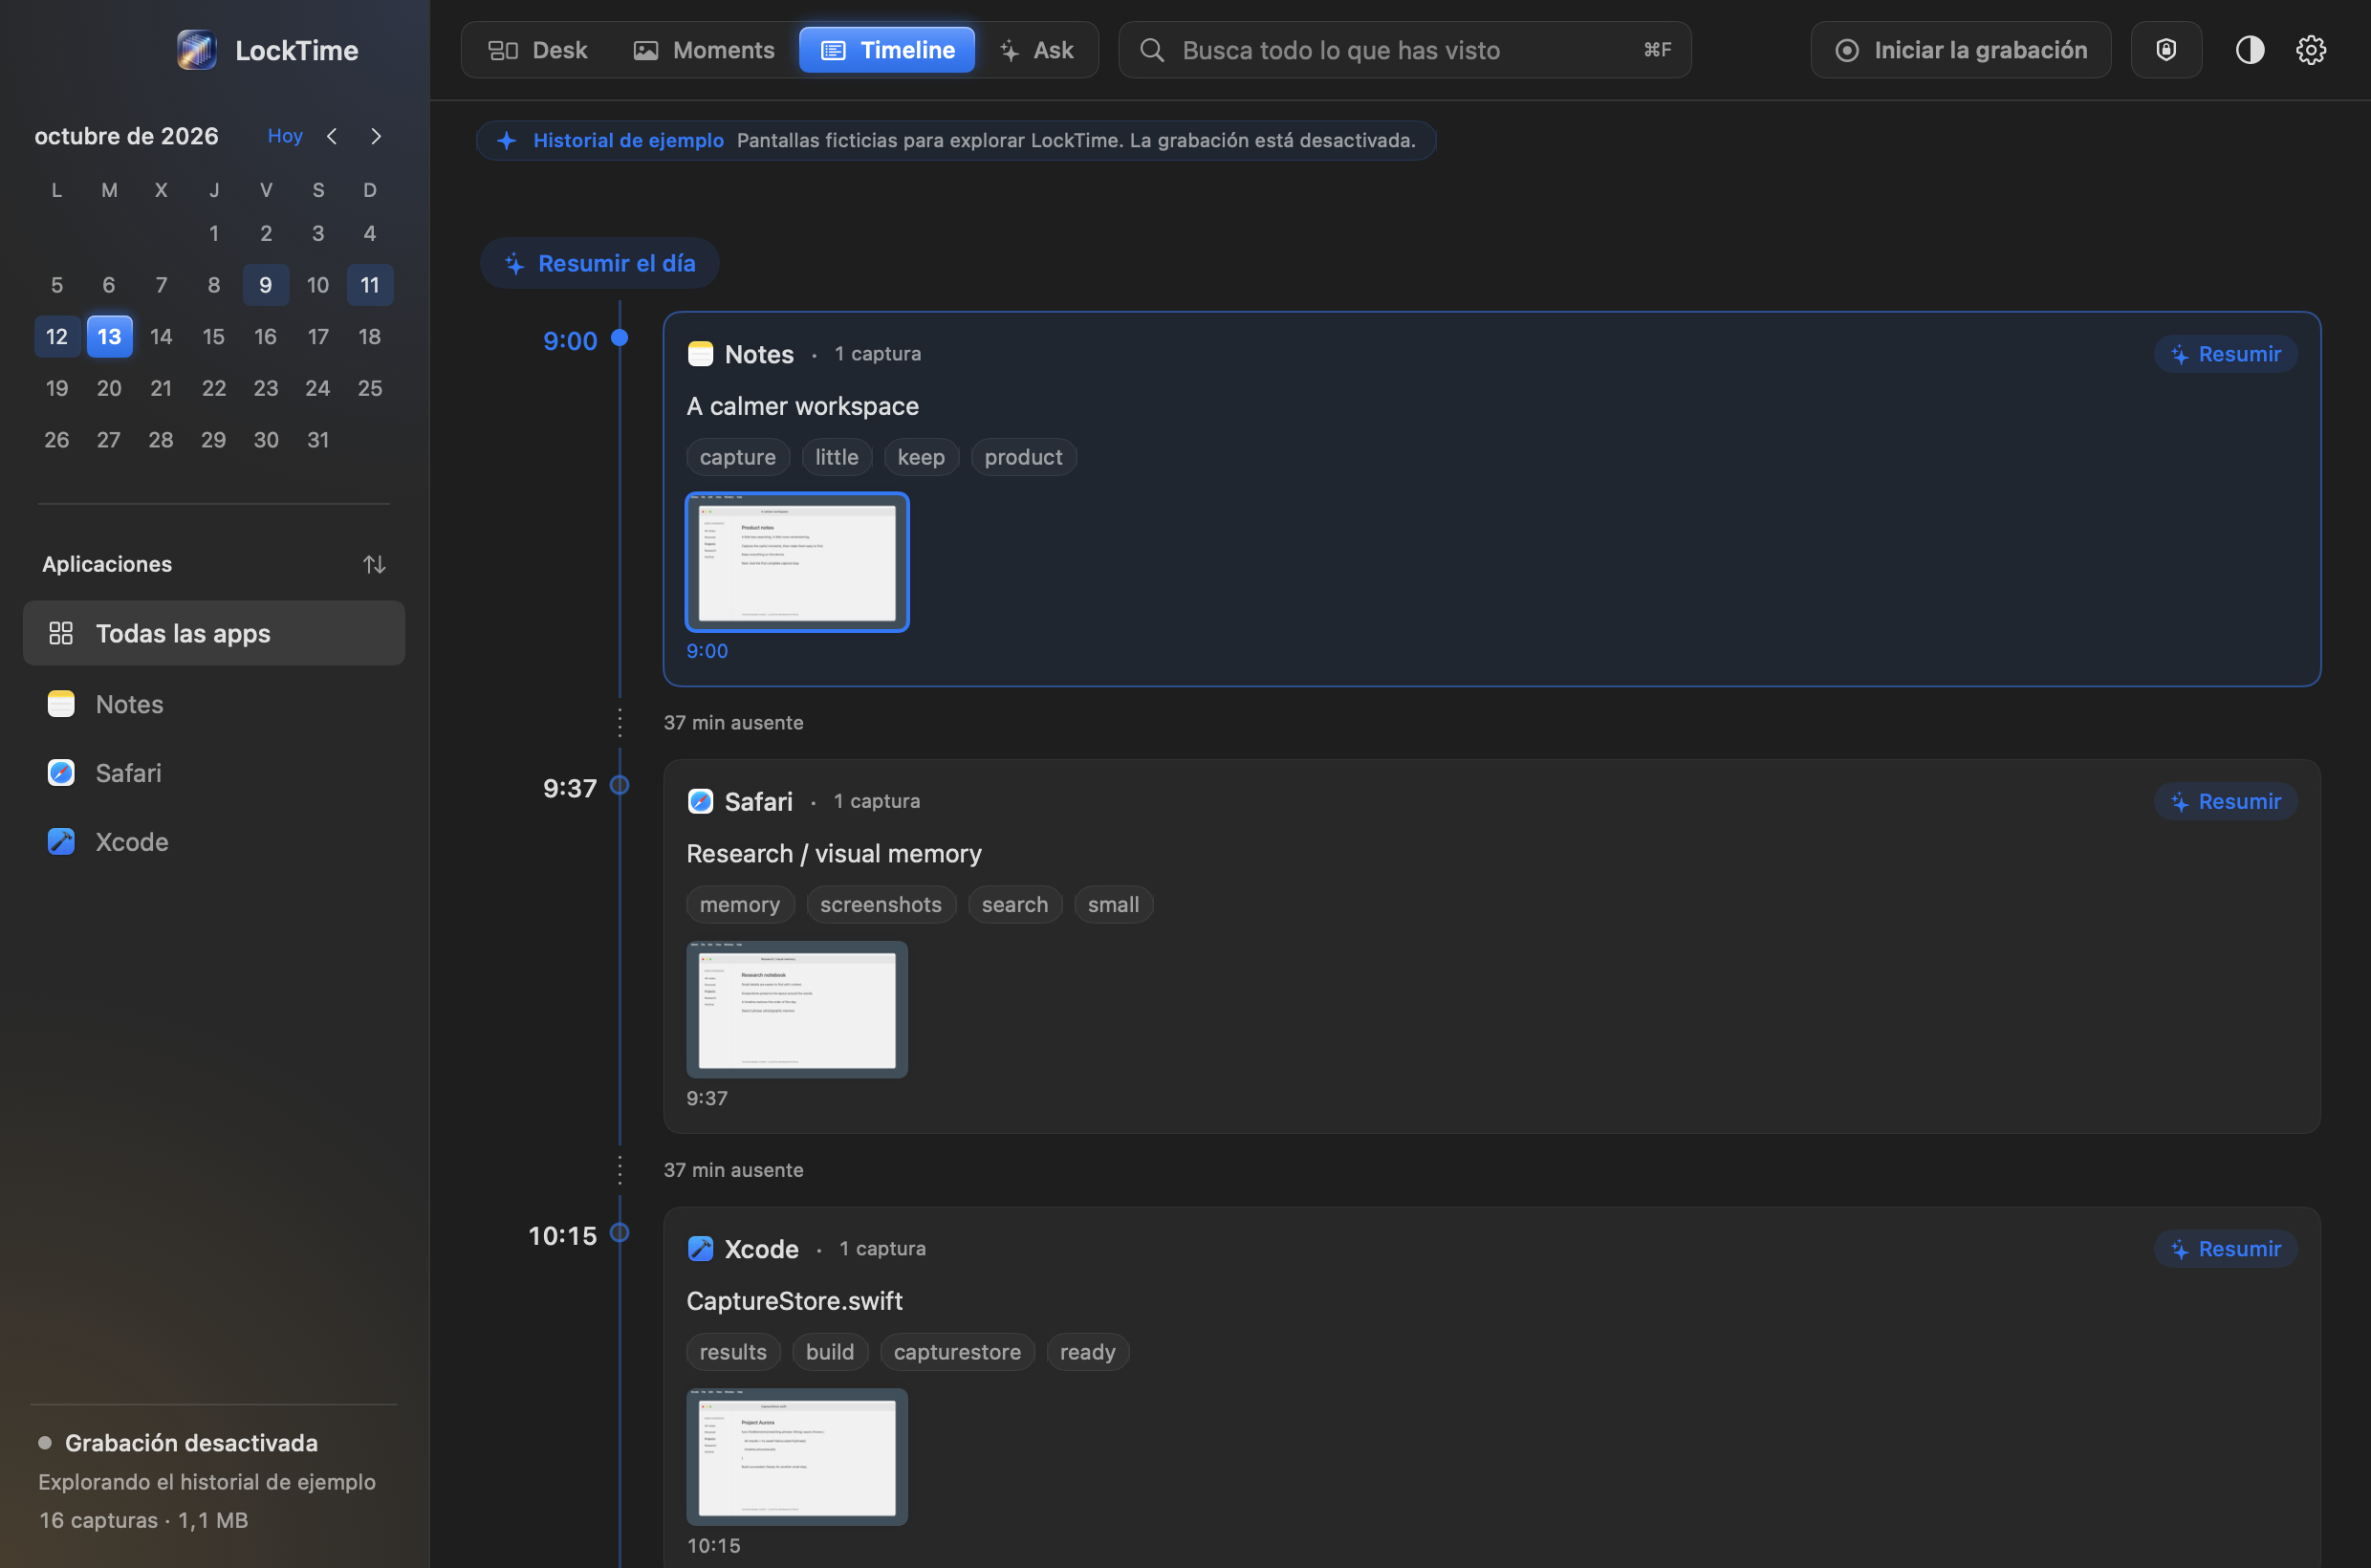Focus the Busca todo lo que has visto field

pos(1404,50)
